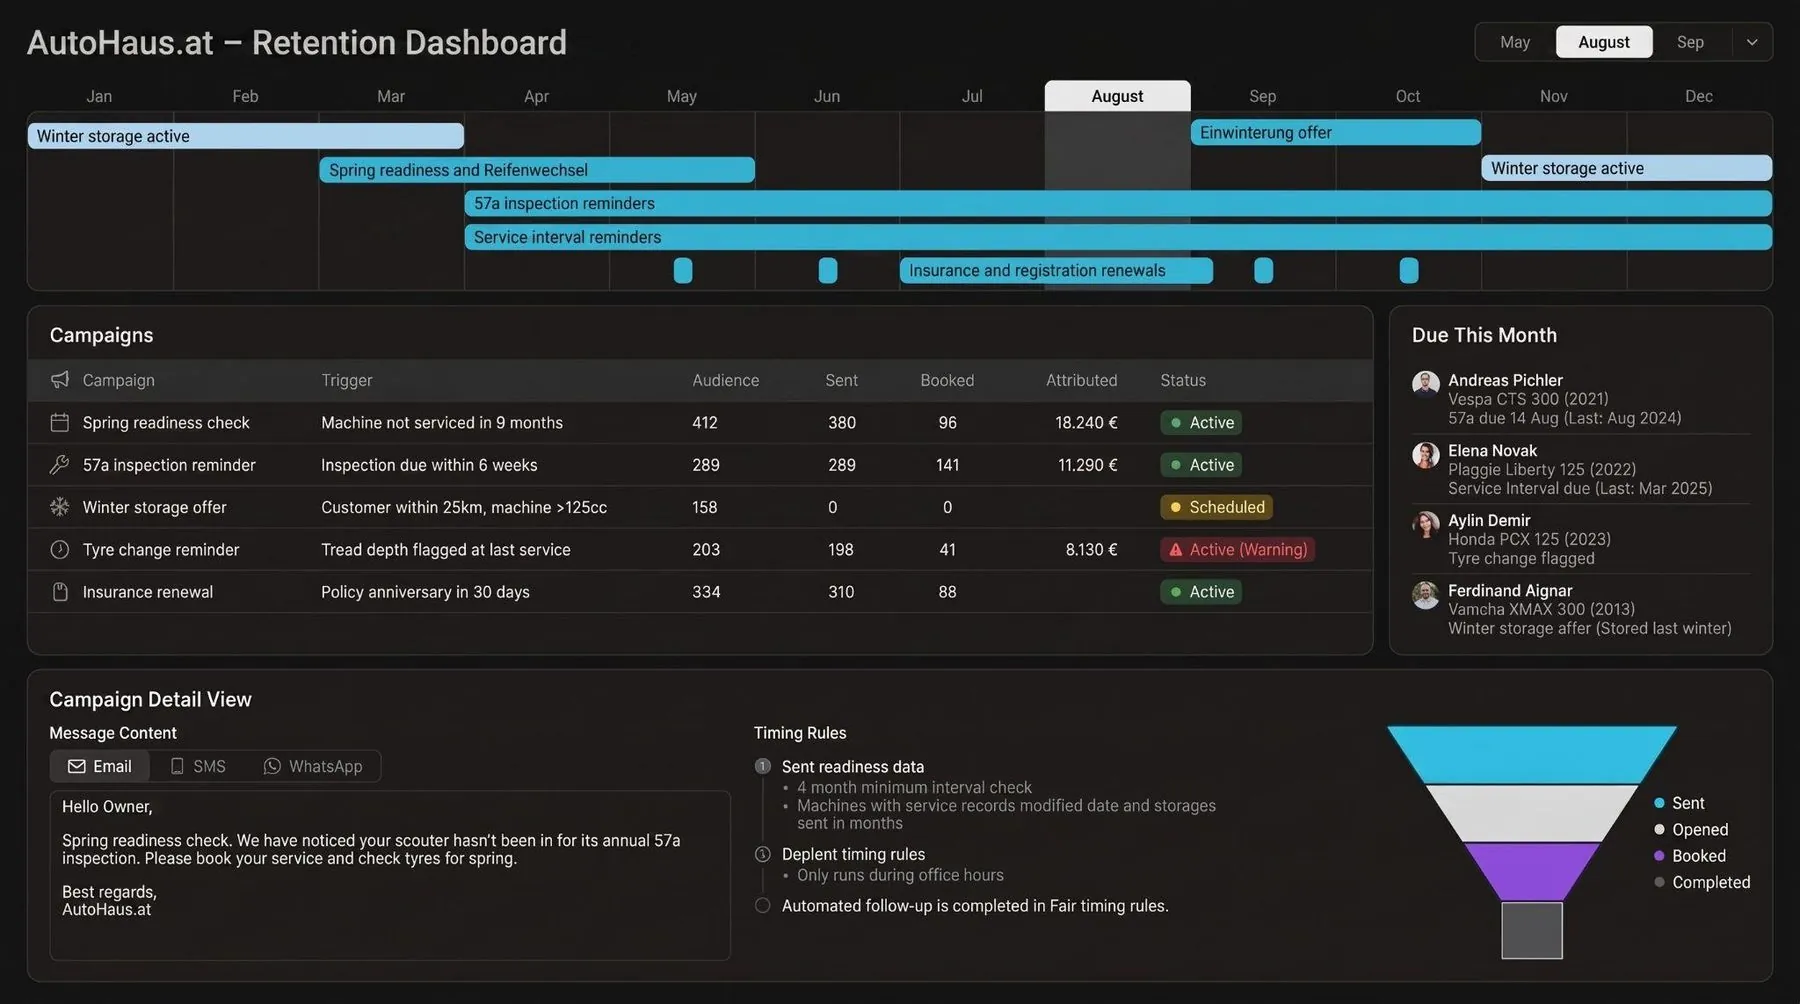Click the megaphone icon in Campaign column header
Viewport: 1800px width, 1004px height.
point(60,380)
